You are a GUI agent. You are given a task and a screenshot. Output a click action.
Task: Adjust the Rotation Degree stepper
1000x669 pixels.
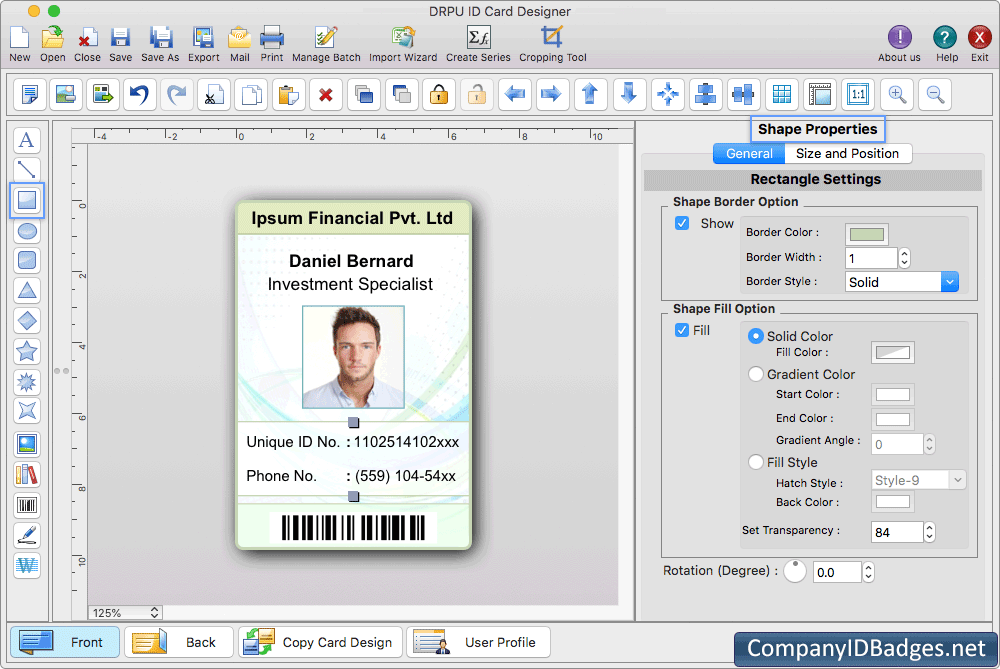[868, 572]
